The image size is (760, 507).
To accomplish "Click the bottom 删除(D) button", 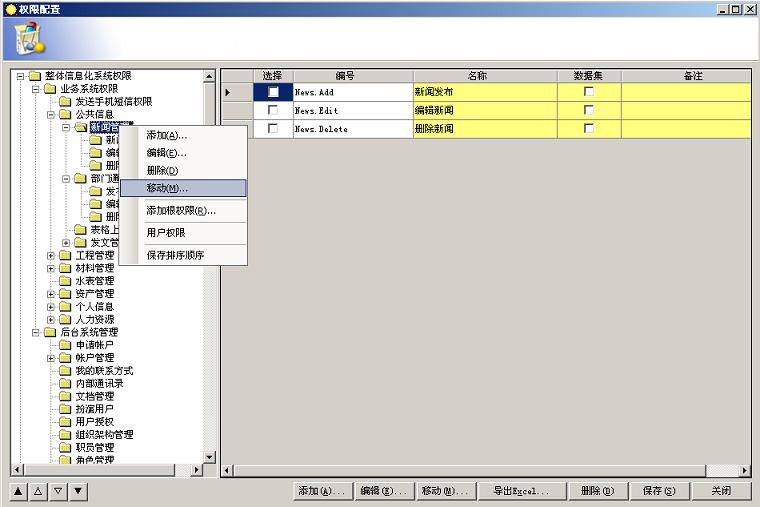I will pyautogui.click(x=598, y=491).
